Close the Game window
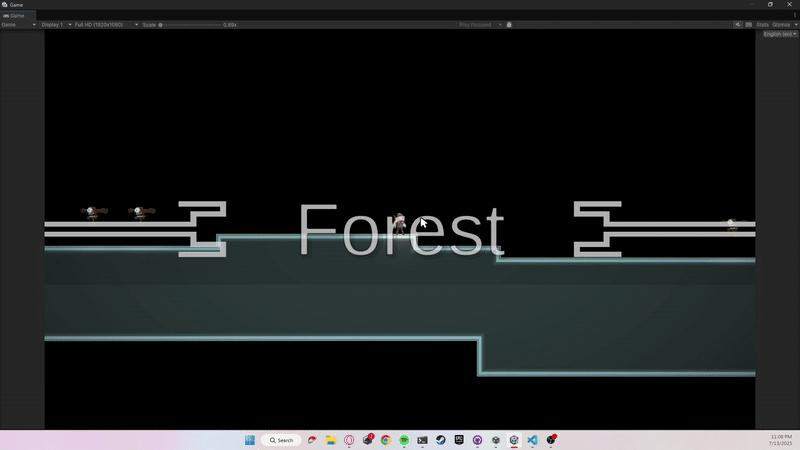This screenshot has width=800, height=450. point(789,5)
